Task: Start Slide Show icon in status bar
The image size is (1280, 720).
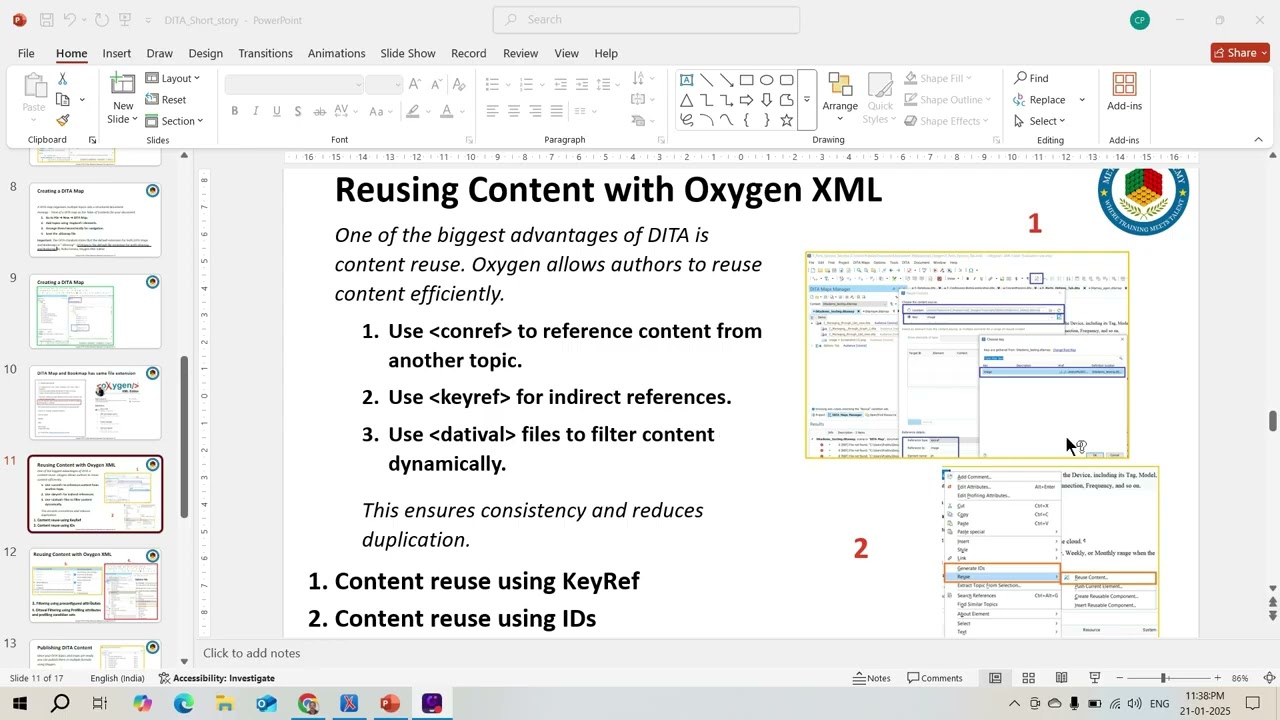Action: coord(1095,678)
